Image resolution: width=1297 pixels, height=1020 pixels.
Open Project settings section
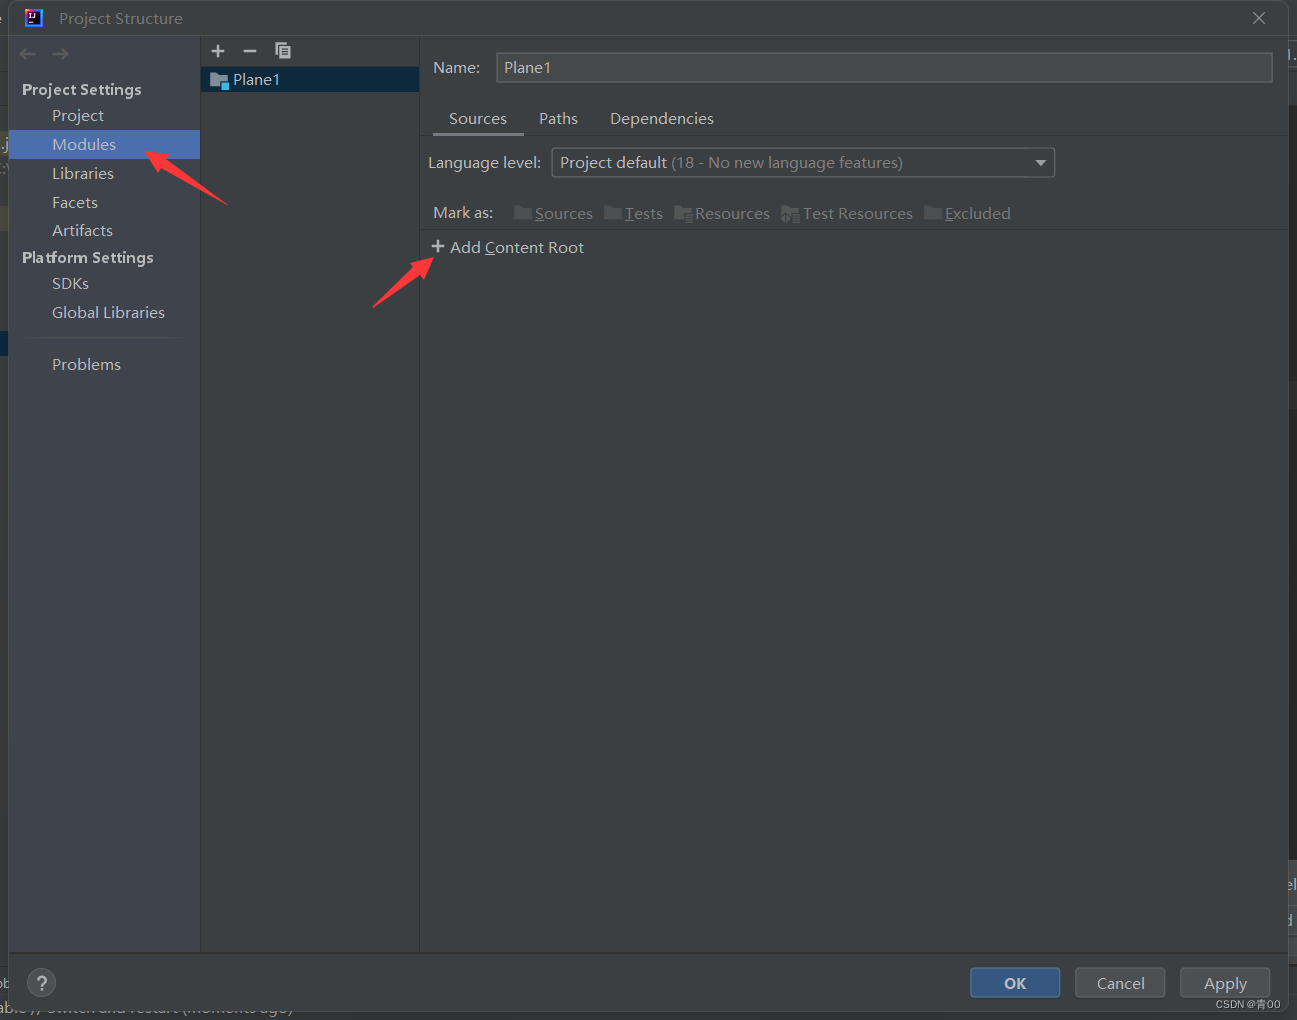click(78, 116)
